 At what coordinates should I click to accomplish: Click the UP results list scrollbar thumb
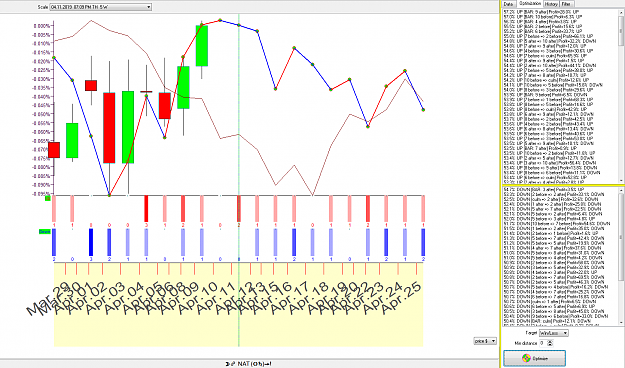point(621,30)
